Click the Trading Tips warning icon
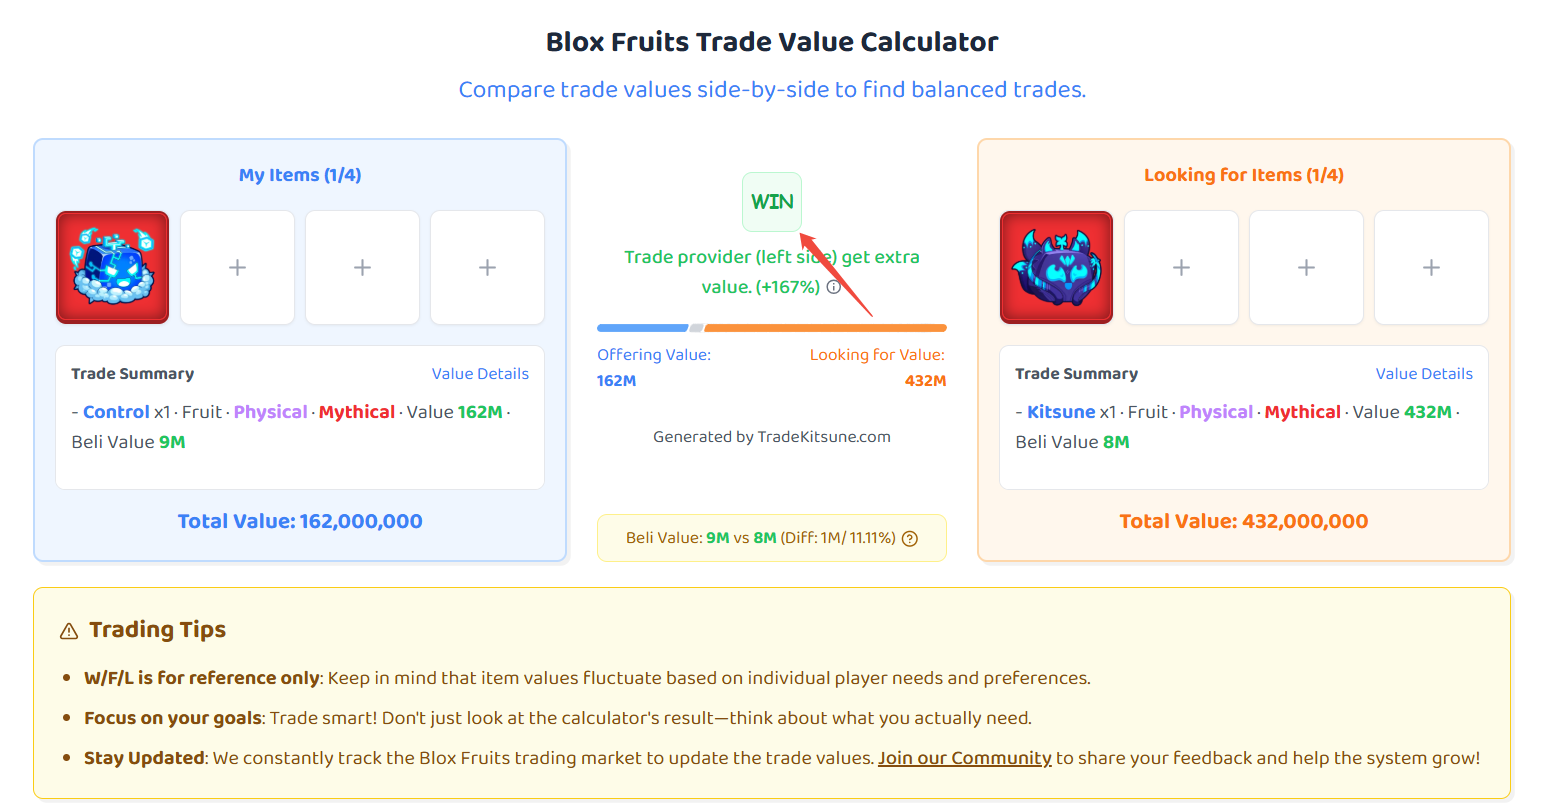This screenshot has width=1545, height=809. 69,631
